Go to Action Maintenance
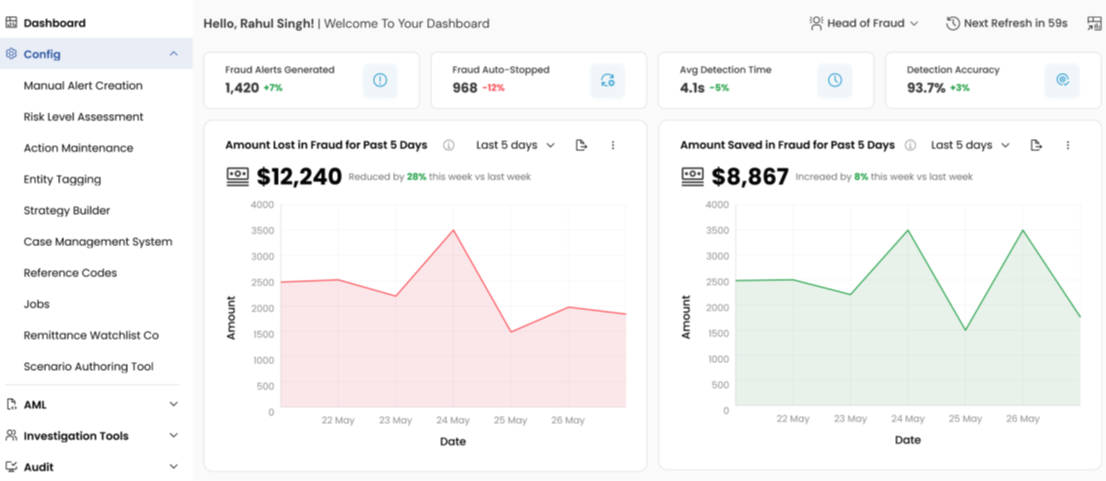This screenshot has height=481, width=1106. pyautogui.click(x=78, y=148)
